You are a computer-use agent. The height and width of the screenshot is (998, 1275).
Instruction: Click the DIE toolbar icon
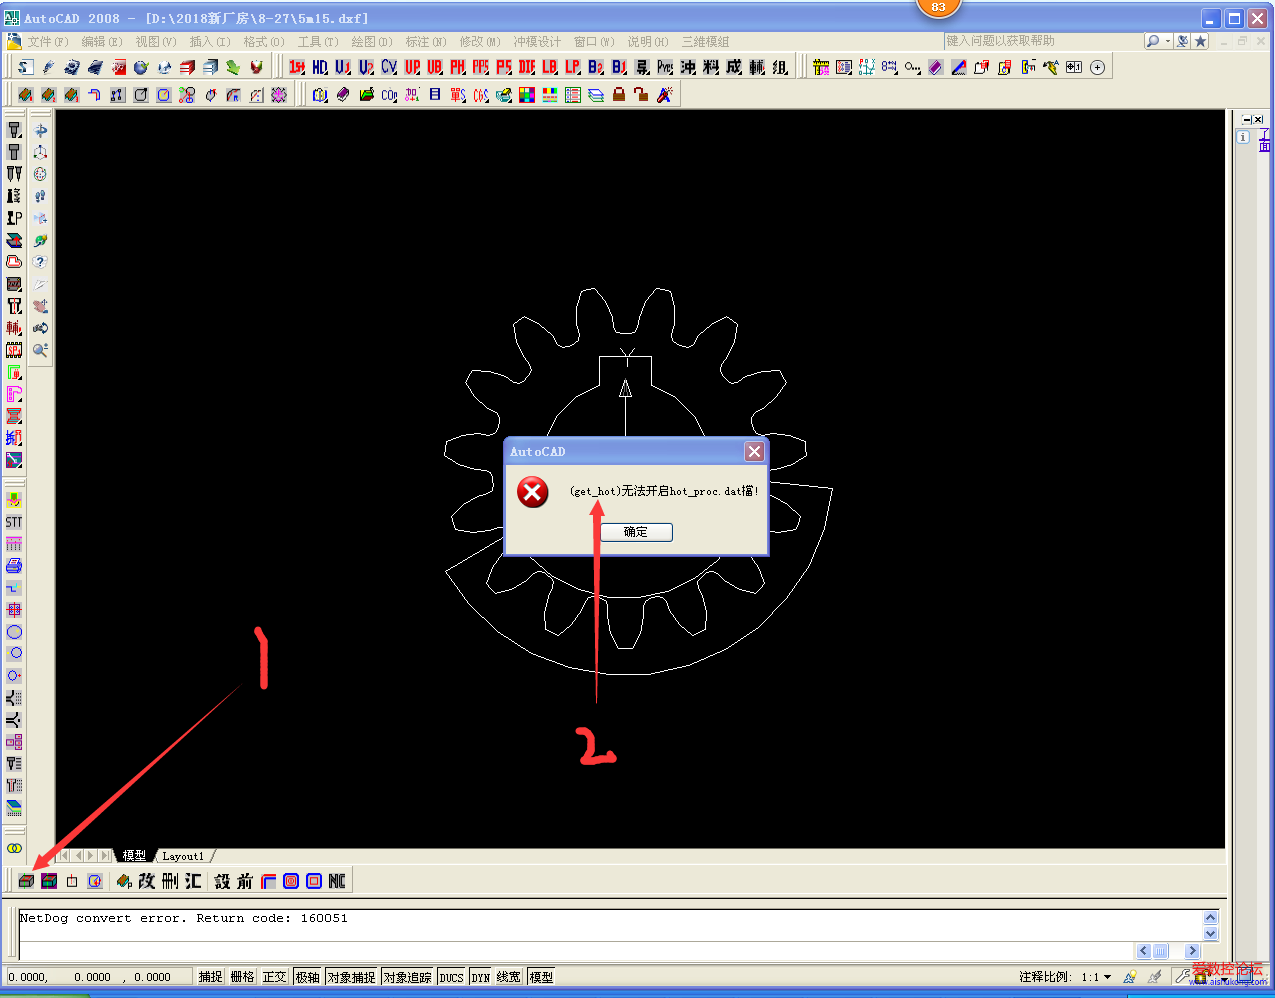pyautogui.click(x=527, y=67)
